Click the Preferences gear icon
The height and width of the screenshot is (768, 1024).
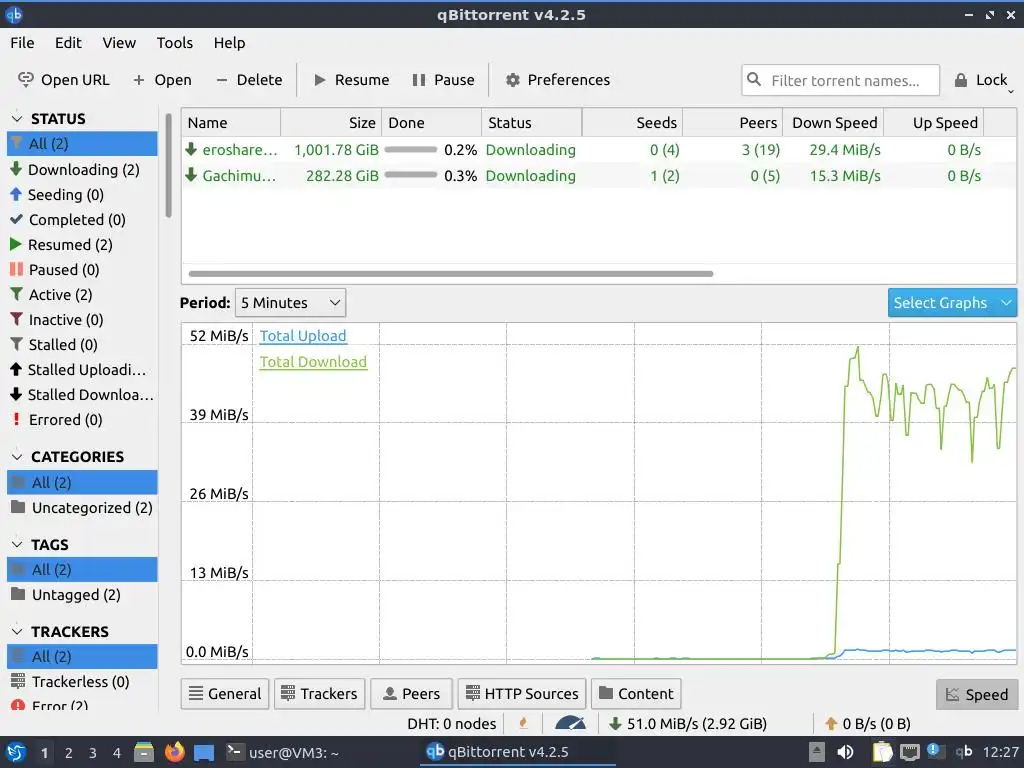click(513, 80)
